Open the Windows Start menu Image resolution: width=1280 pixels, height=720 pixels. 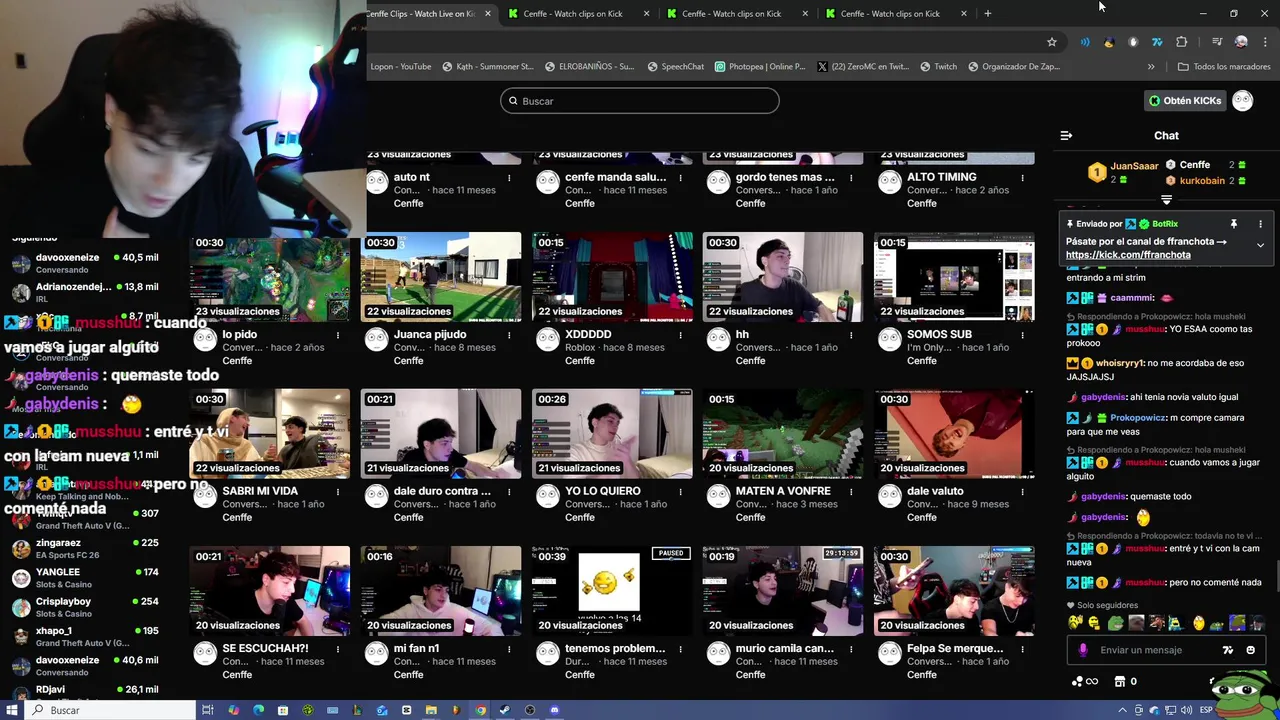(13, 710)
